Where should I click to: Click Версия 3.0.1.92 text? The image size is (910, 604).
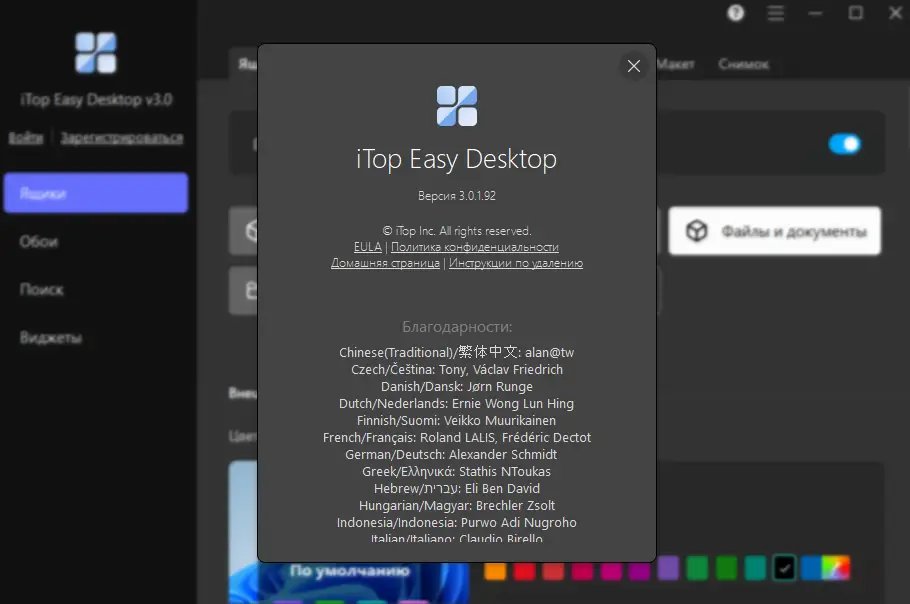(x=457, y=196)
